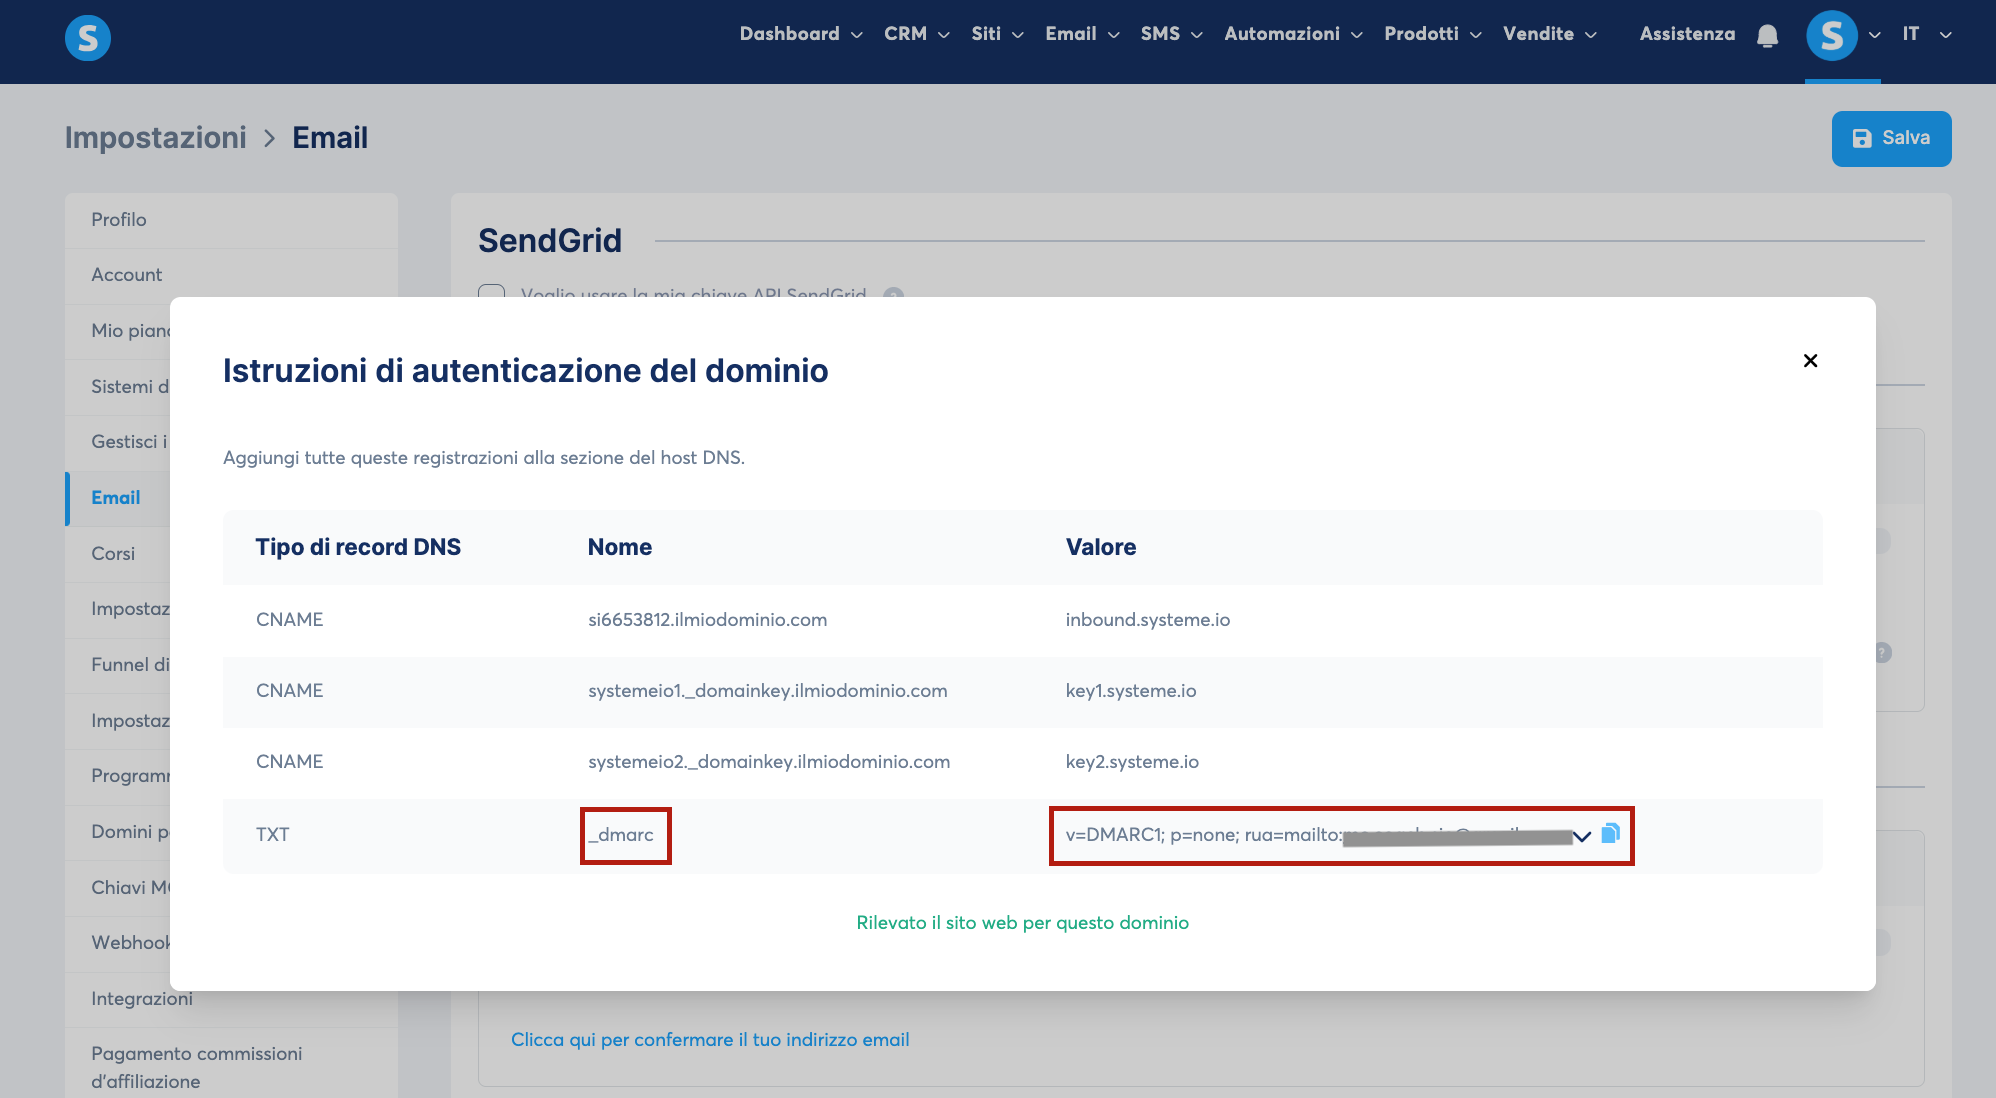
Task: Click the Nome column header
Action: click(620, 547)
